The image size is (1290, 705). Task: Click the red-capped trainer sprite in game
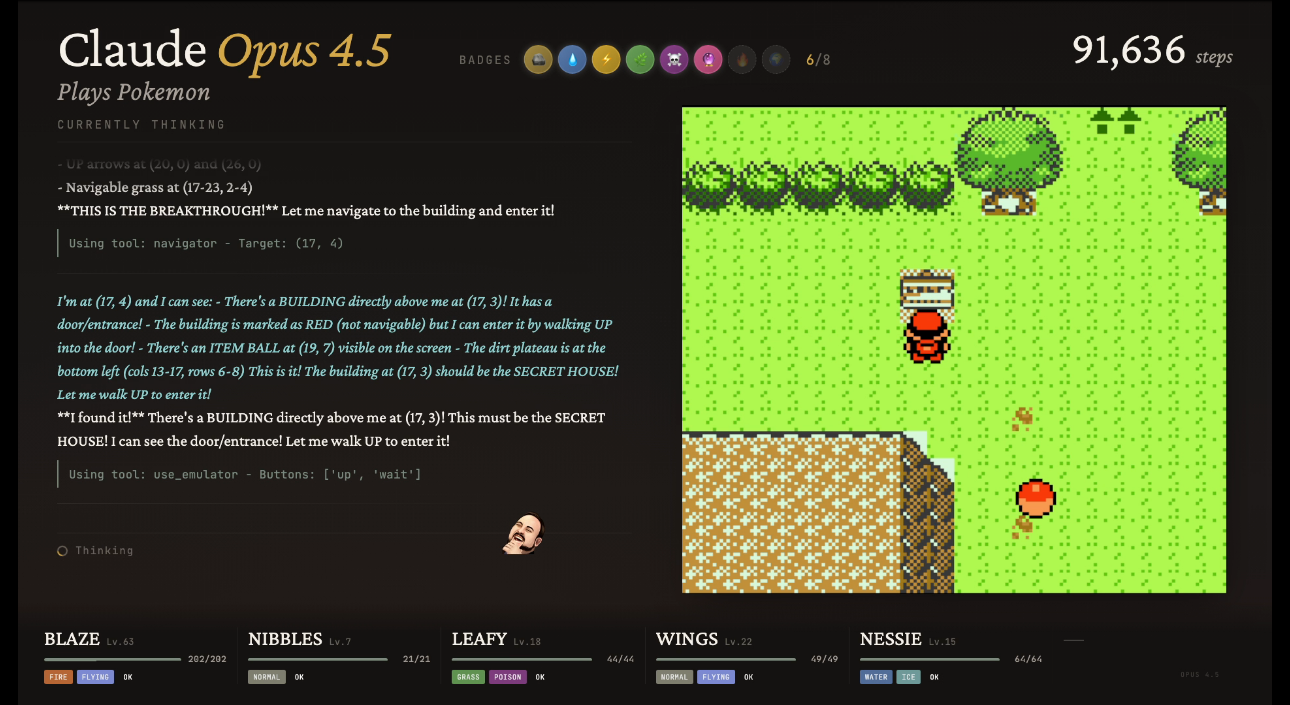pyautogui.click(x=927, y=336)
